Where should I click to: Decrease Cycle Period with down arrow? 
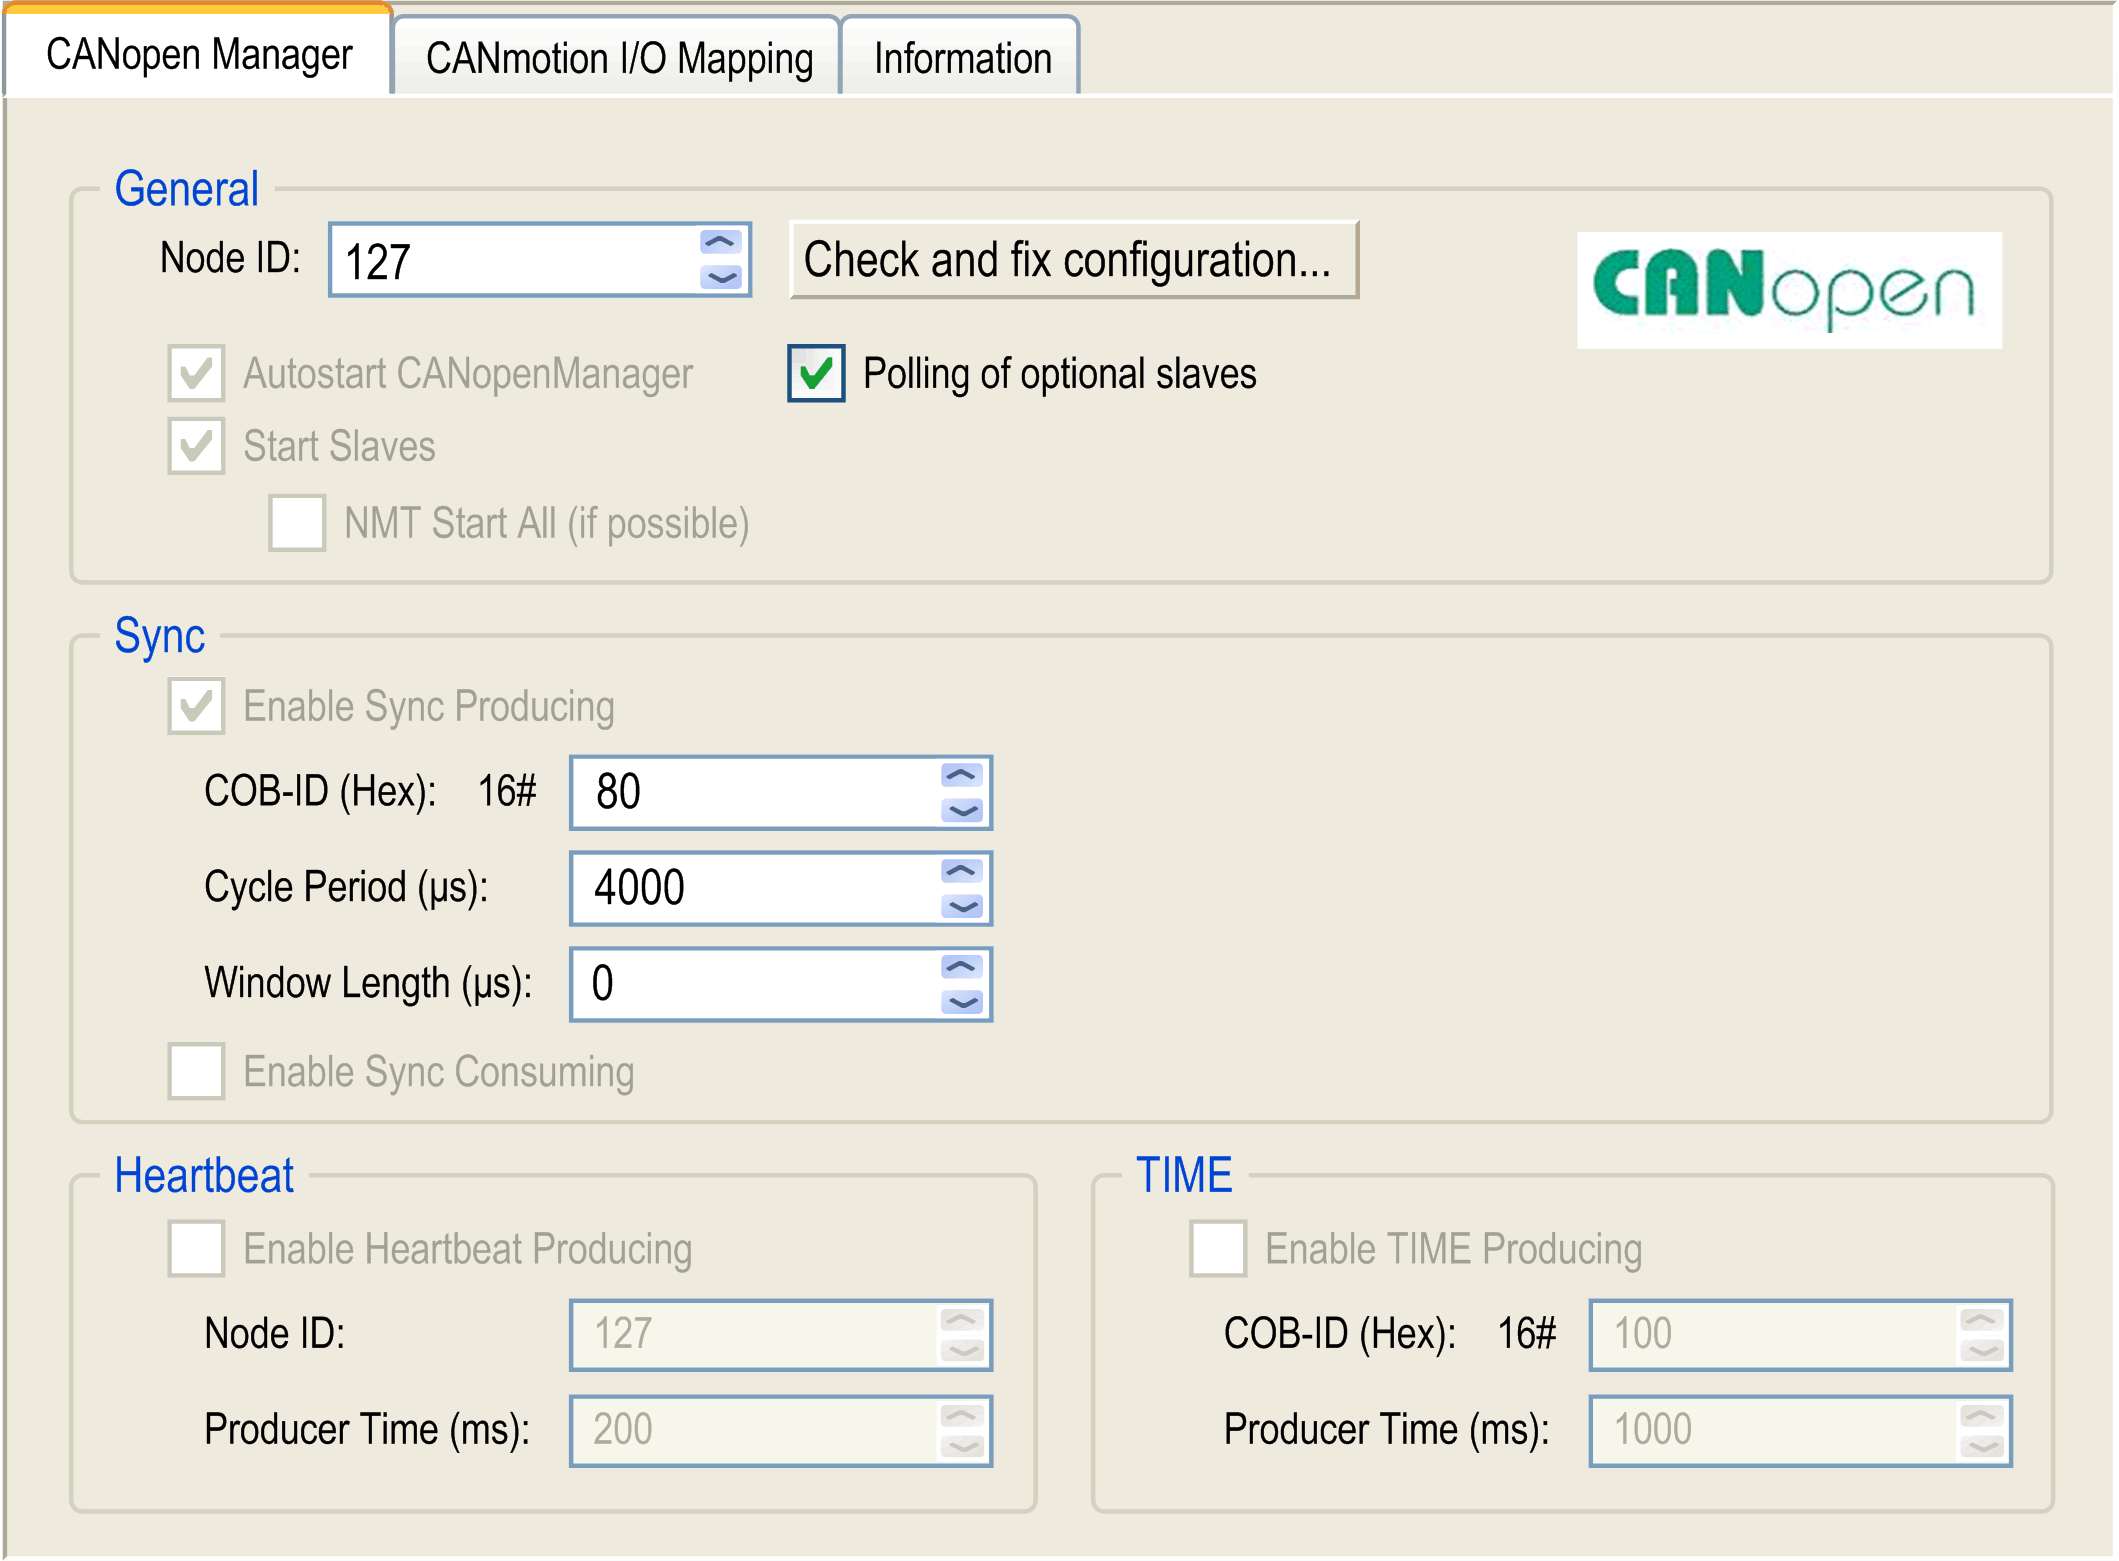[961, 906]
